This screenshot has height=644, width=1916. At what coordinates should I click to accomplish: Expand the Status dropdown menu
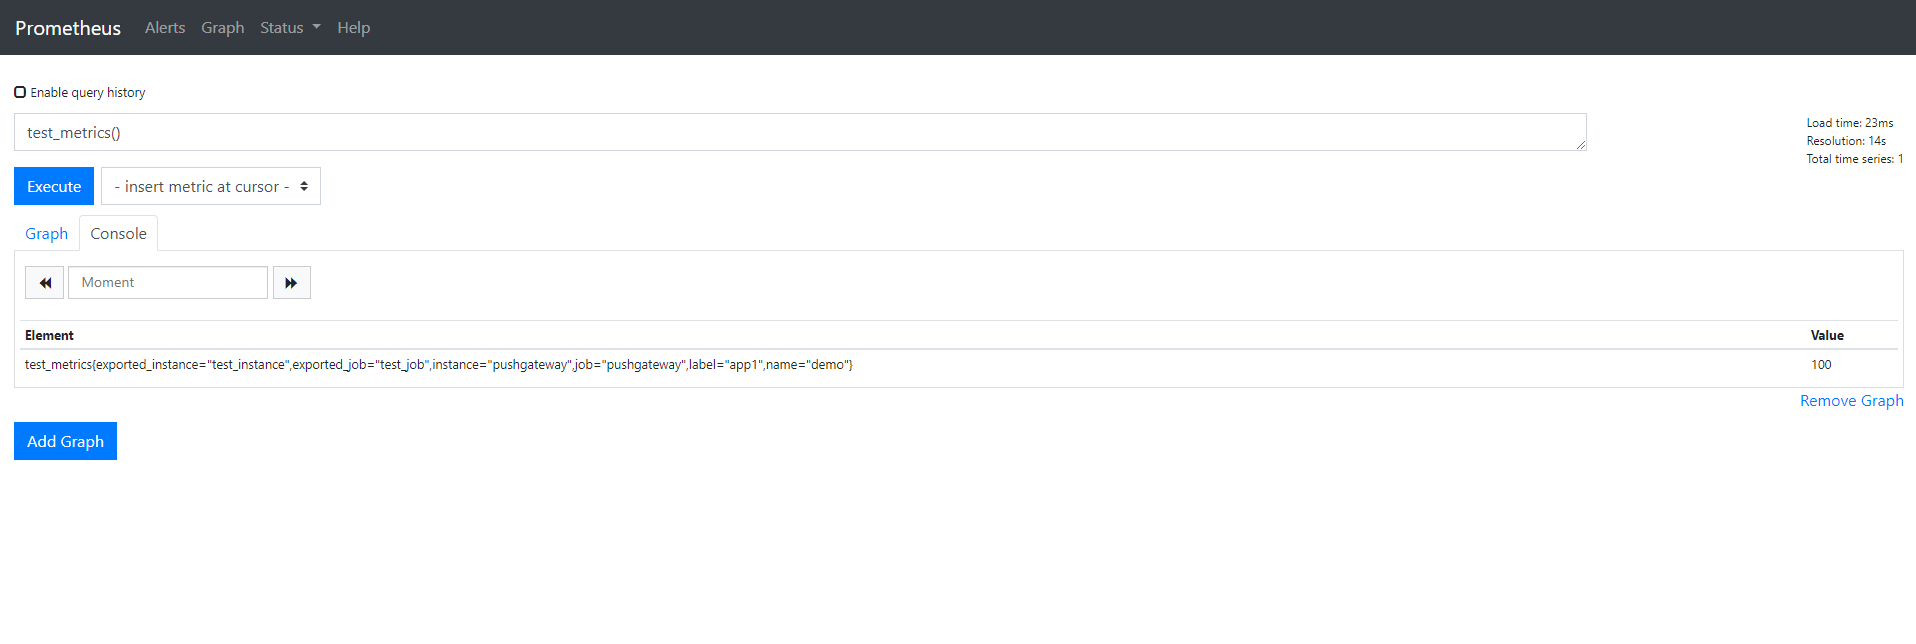(x=290, y=28)
